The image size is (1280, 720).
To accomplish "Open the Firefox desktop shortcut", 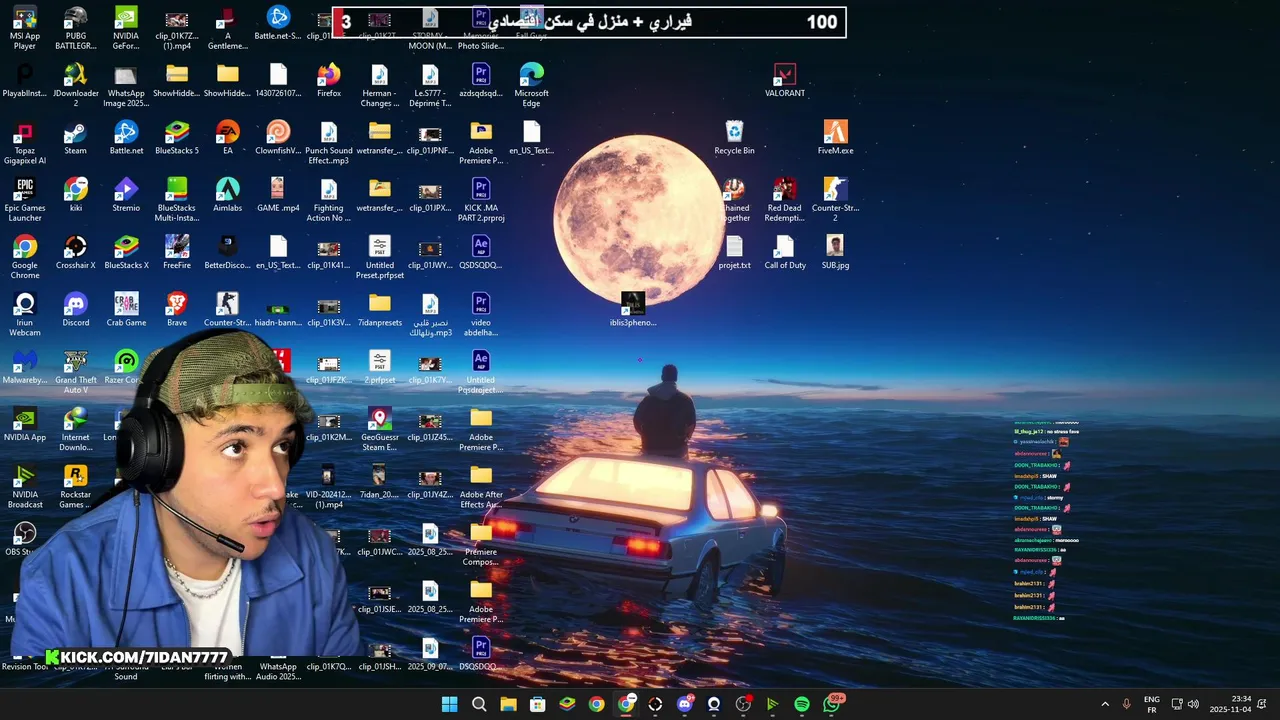I will tap(329, 81).
